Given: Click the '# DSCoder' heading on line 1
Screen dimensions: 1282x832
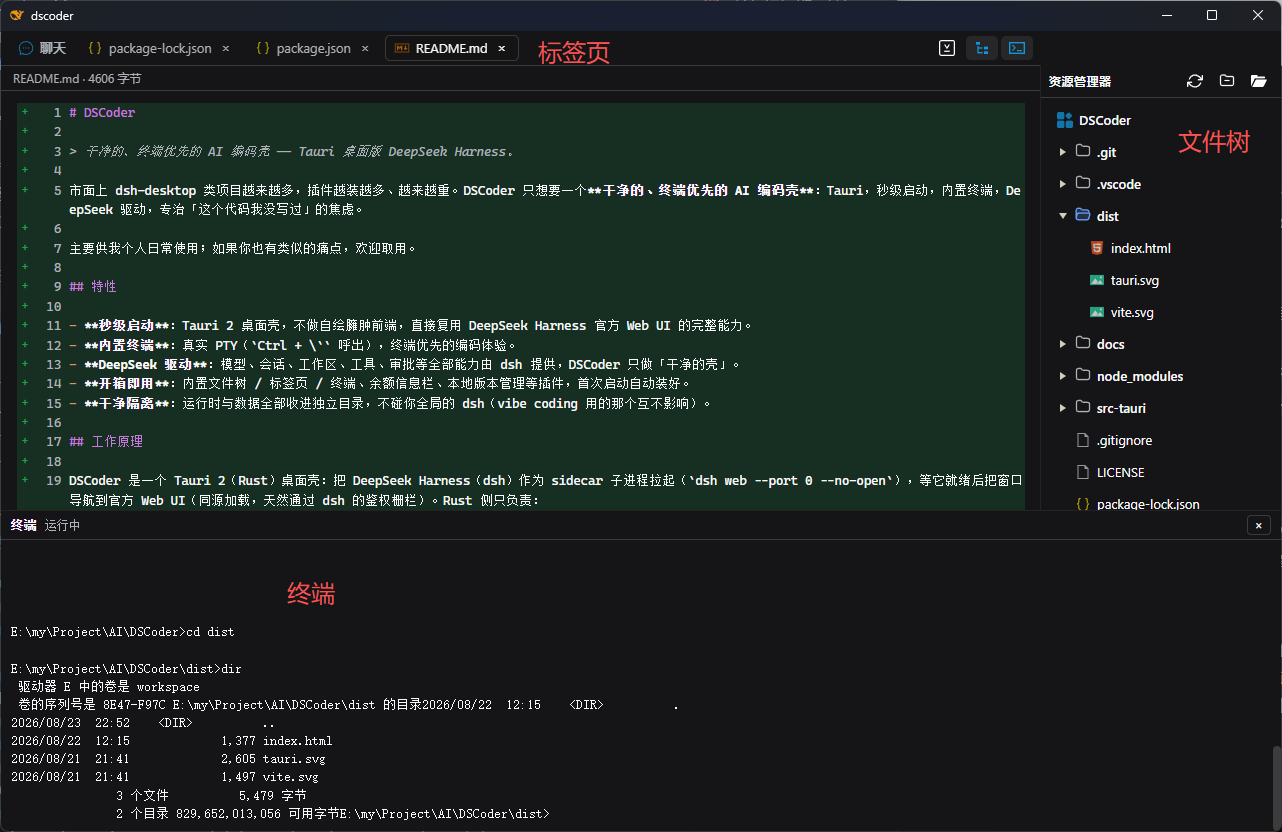Looking at the screenshot, I should (102, 113).
